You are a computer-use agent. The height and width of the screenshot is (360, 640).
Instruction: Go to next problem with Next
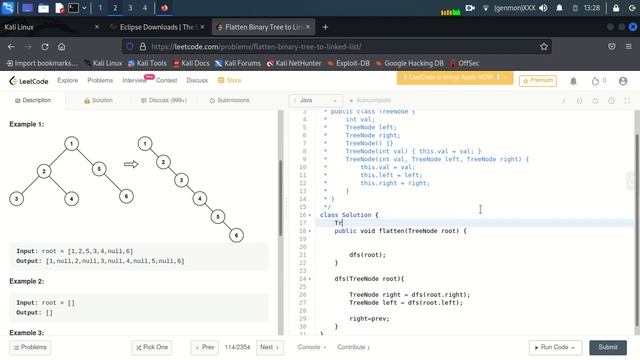coord(270,347)
